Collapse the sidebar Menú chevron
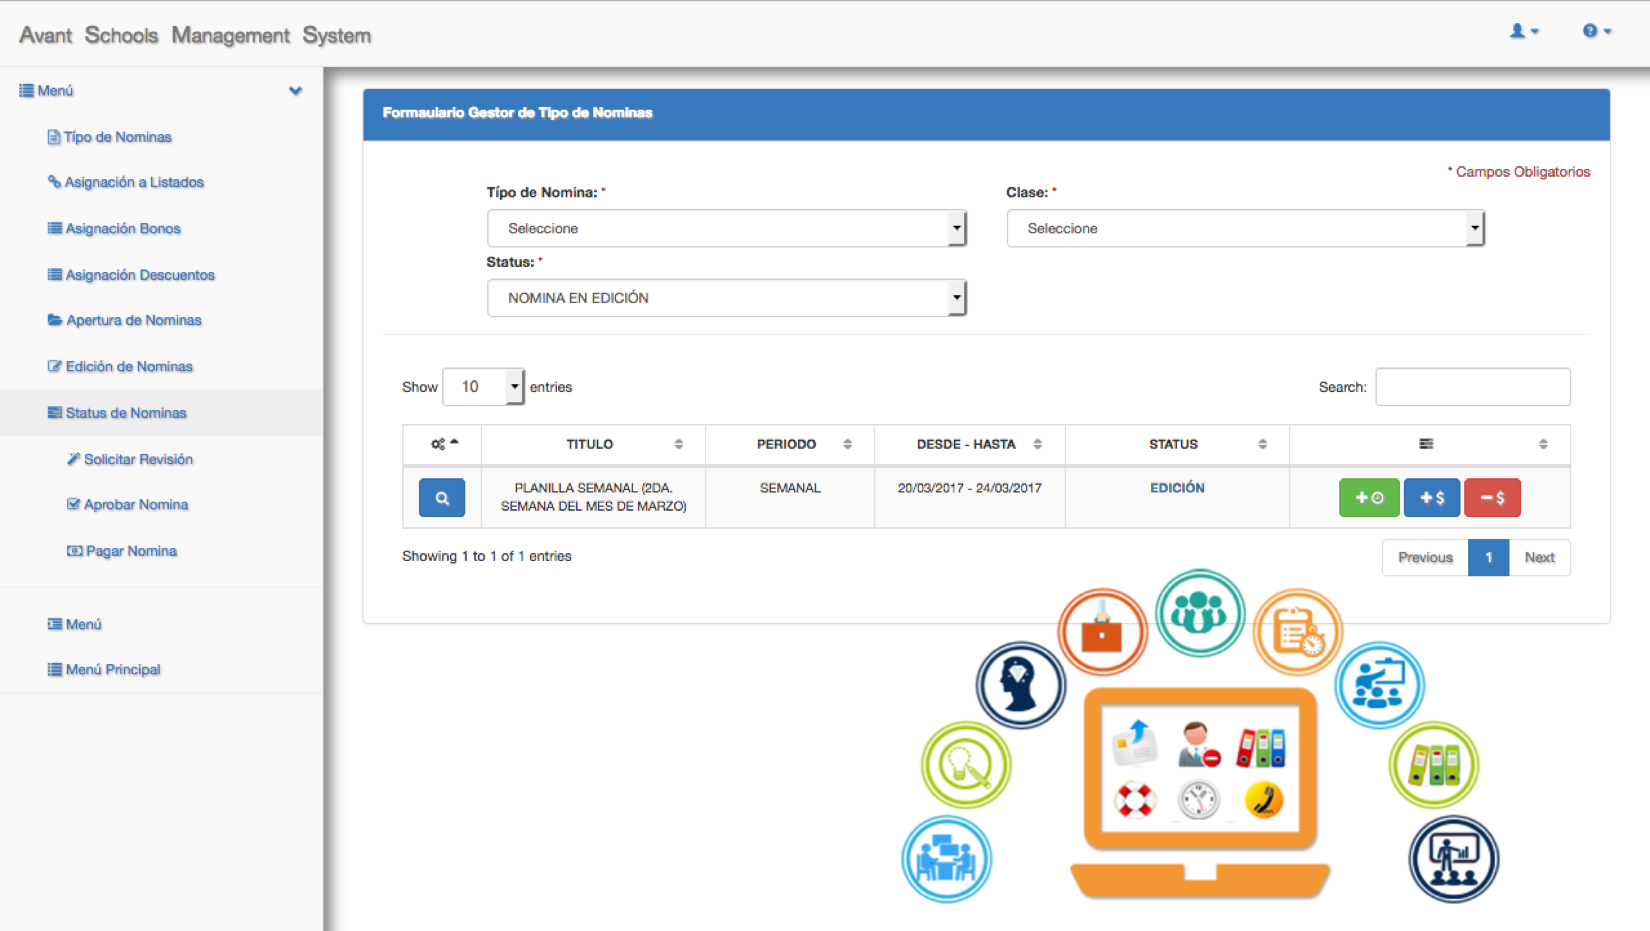The image size is (1650, 931). coord(295,91)
